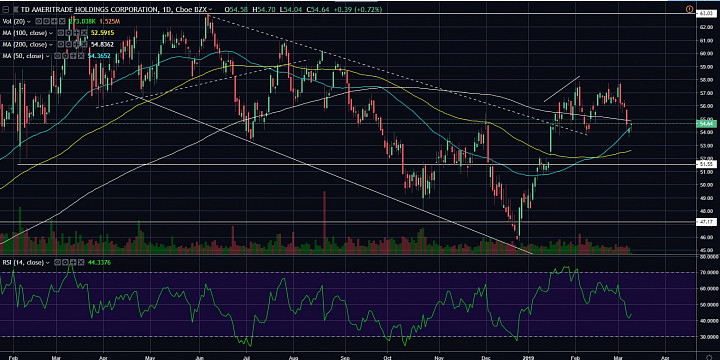Remove the Vol (20) indicator
720x360 pixels.
(62, 22)
